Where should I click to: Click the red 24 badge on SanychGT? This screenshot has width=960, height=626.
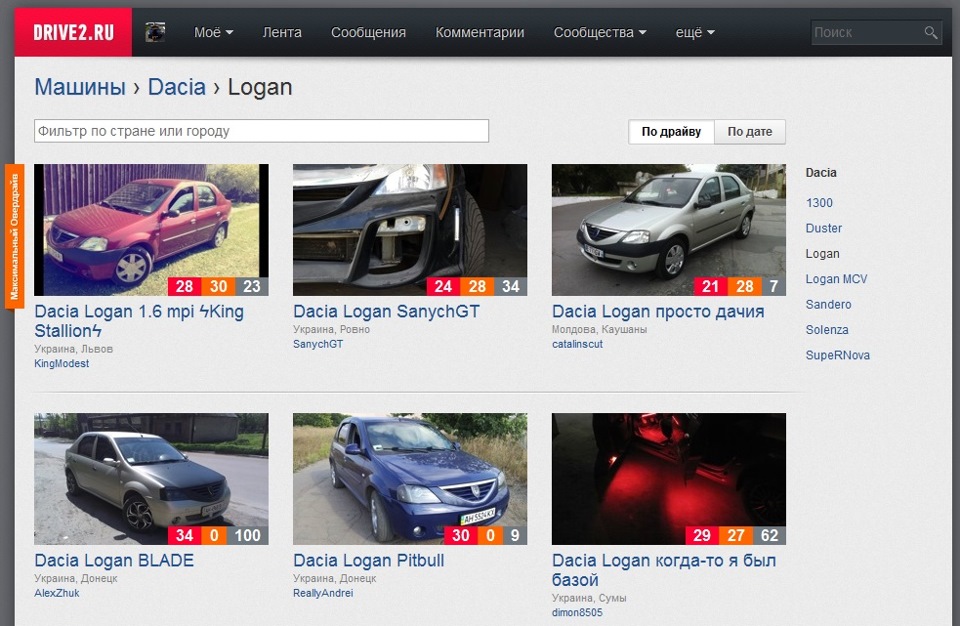click(443, 287)
